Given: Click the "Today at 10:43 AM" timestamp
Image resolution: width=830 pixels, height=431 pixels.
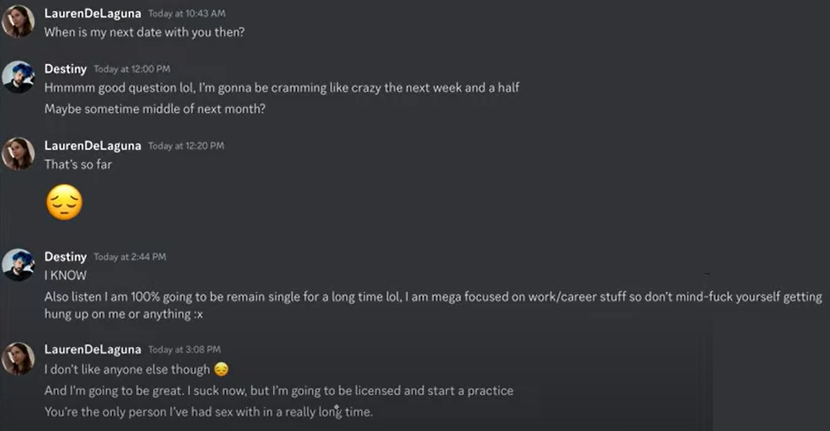Looking at the screenshot, I should (186, 14).
